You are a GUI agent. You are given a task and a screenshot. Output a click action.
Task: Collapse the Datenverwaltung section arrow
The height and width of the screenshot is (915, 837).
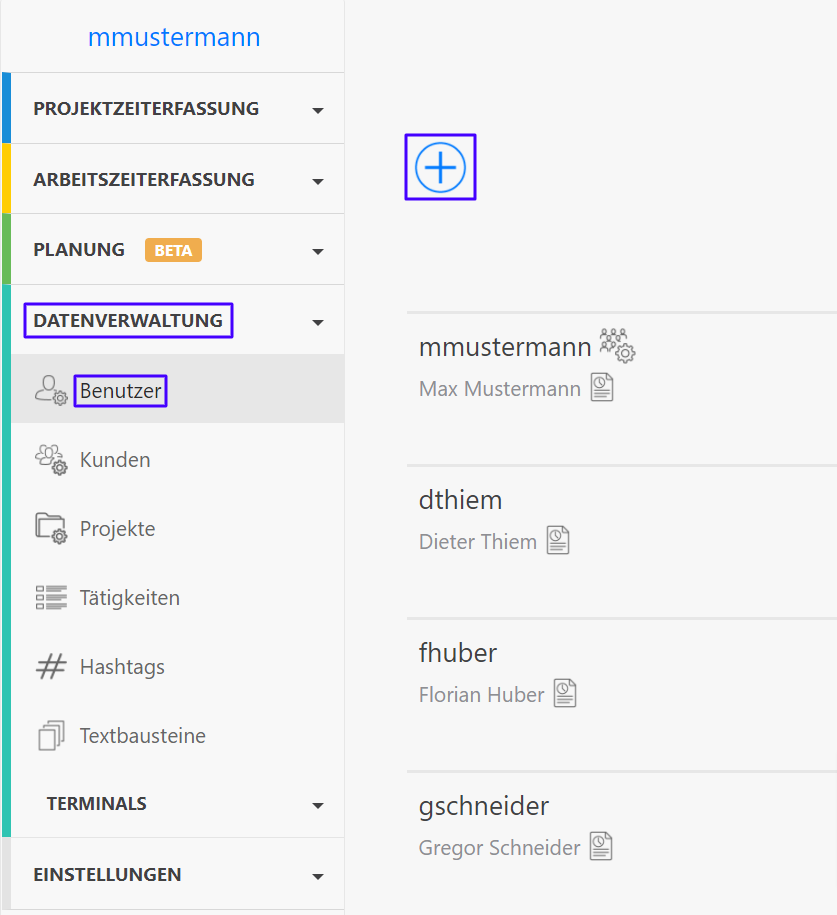318,322
